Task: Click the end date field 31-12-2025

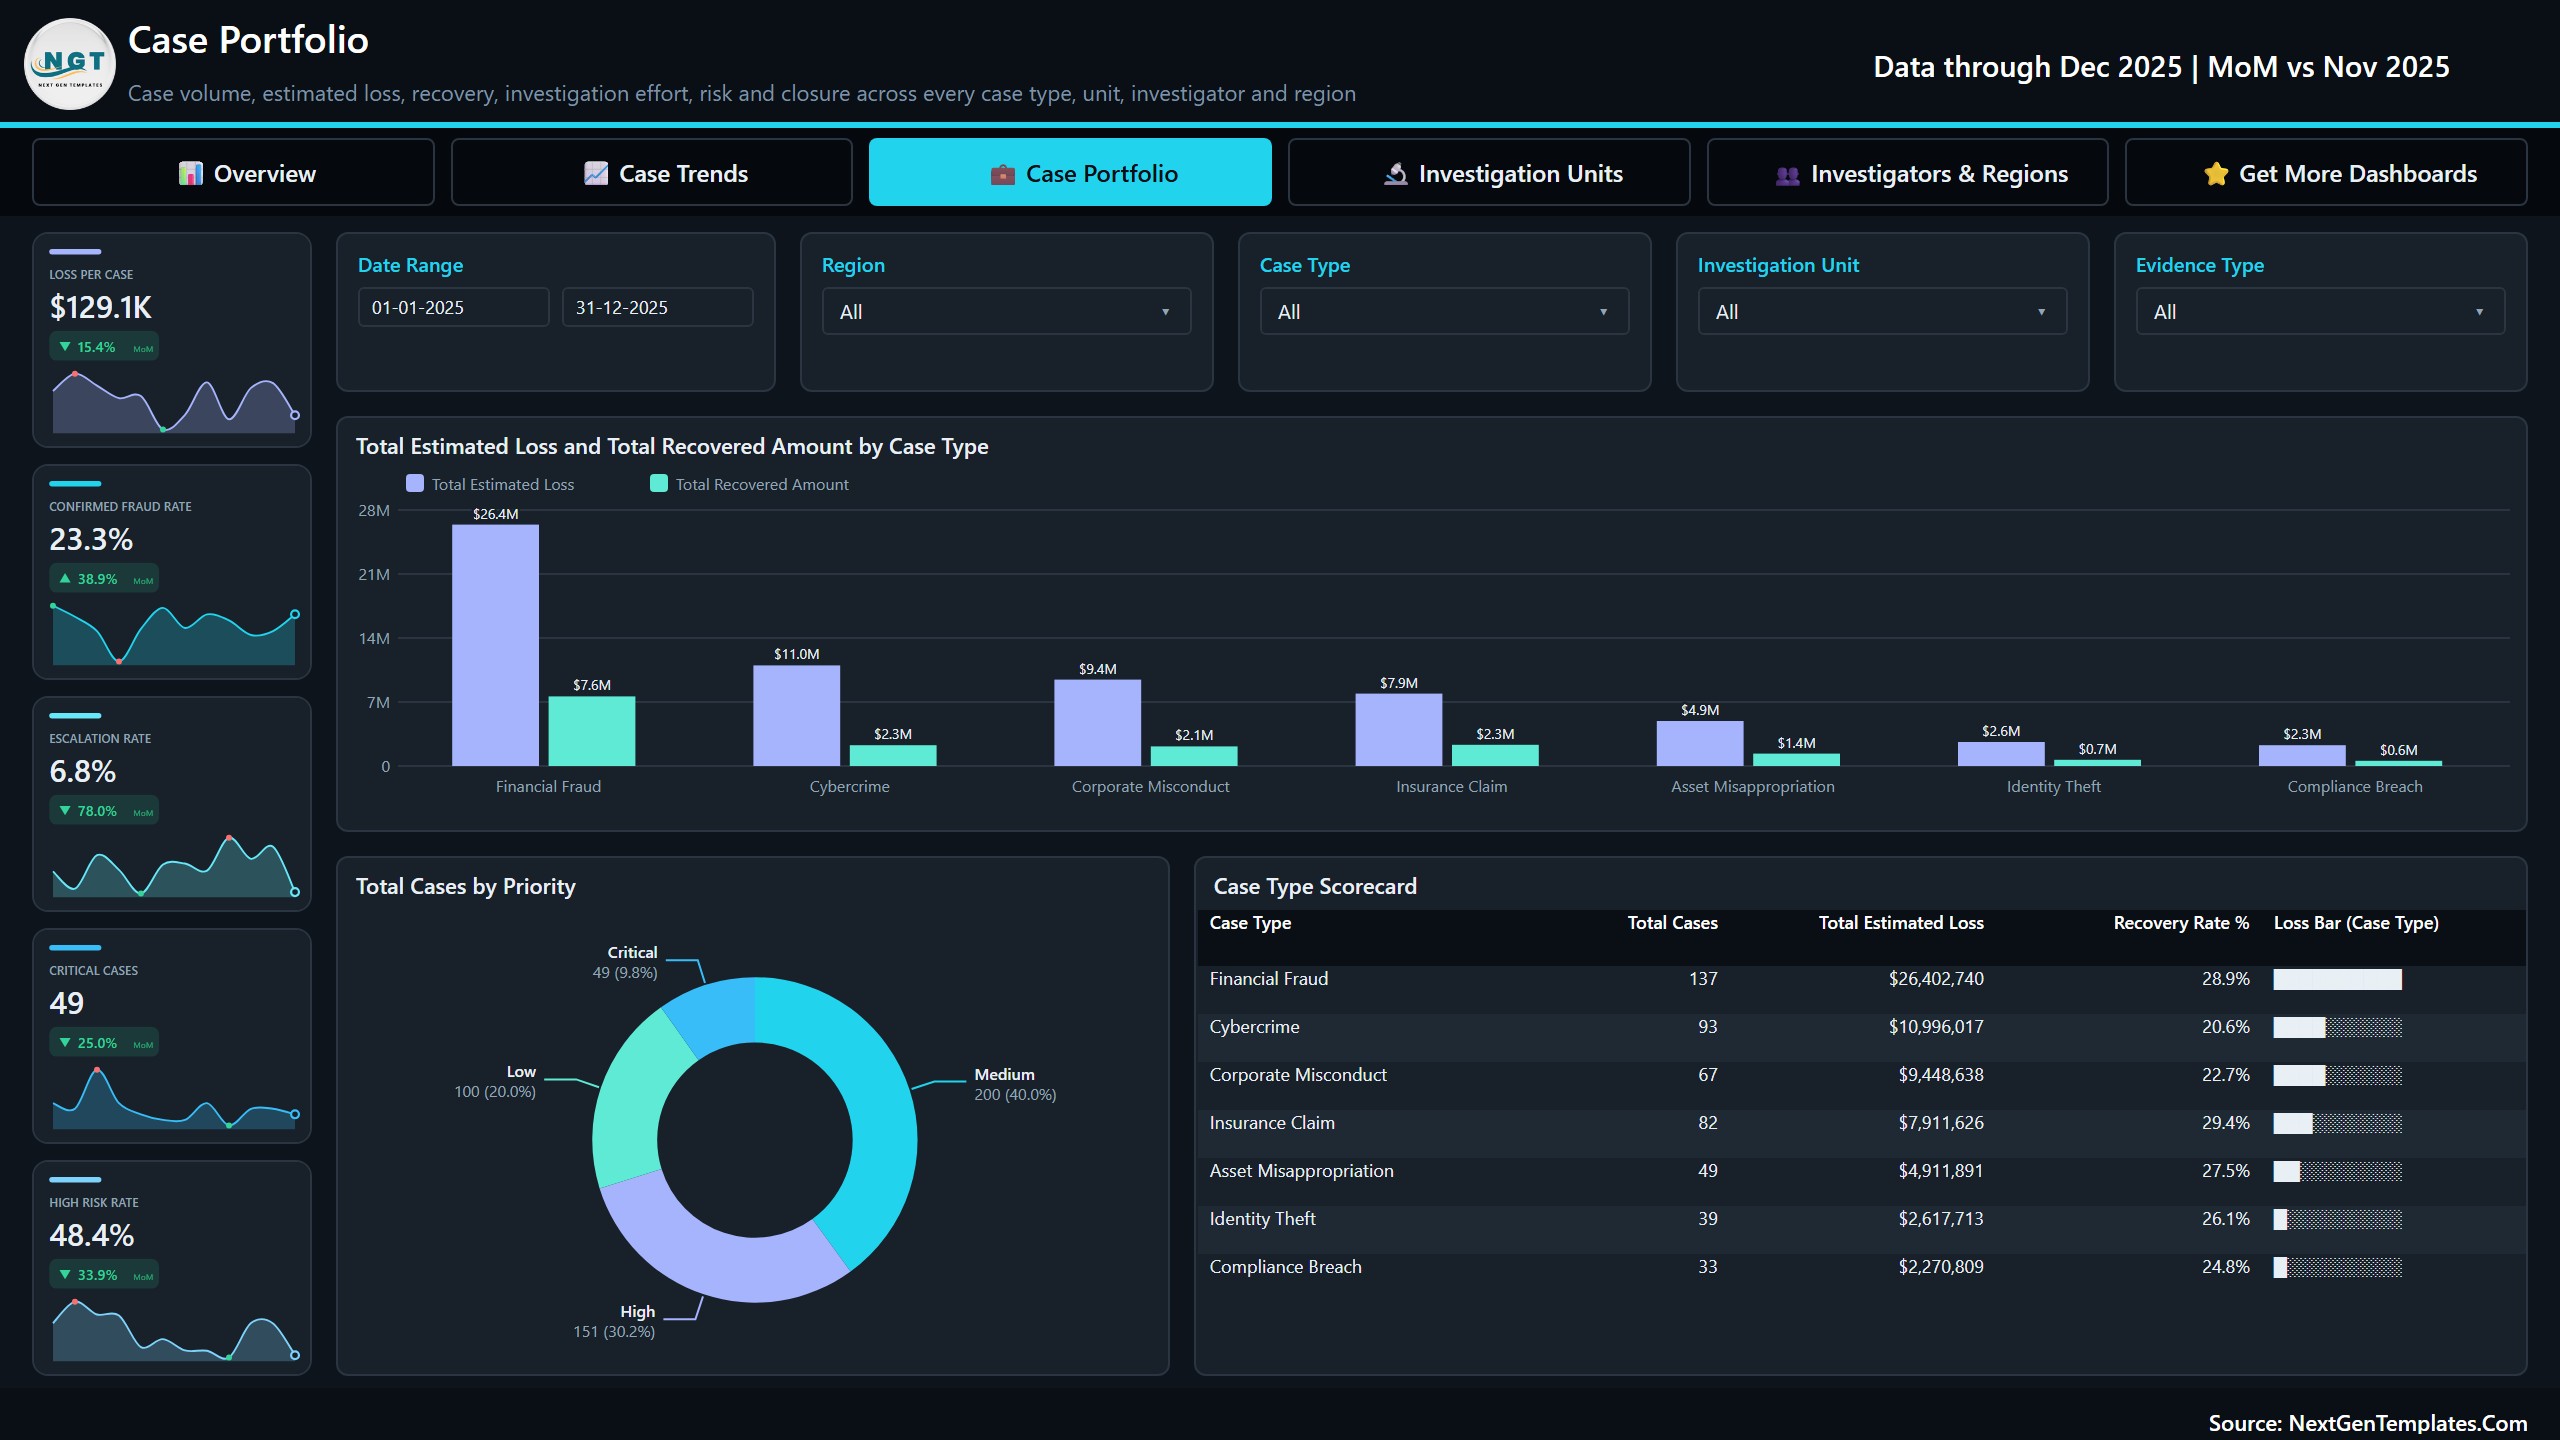Action: point(658,308)
